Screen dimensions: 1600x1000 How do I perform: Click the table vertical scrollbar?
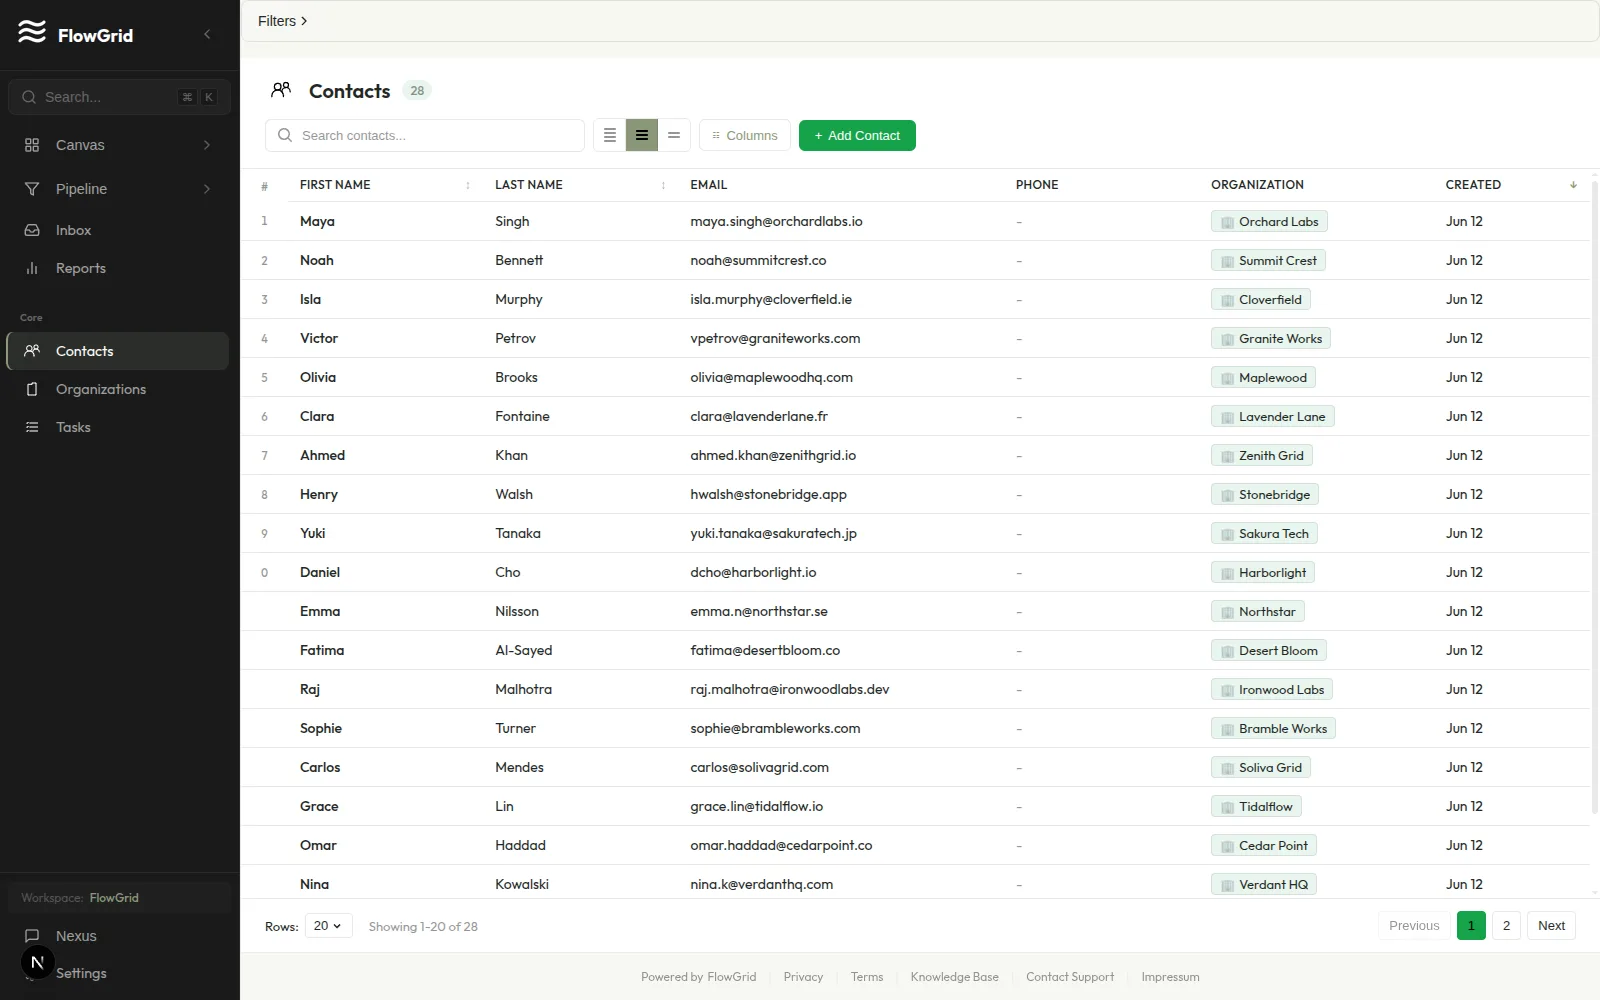coord(1594,500)
